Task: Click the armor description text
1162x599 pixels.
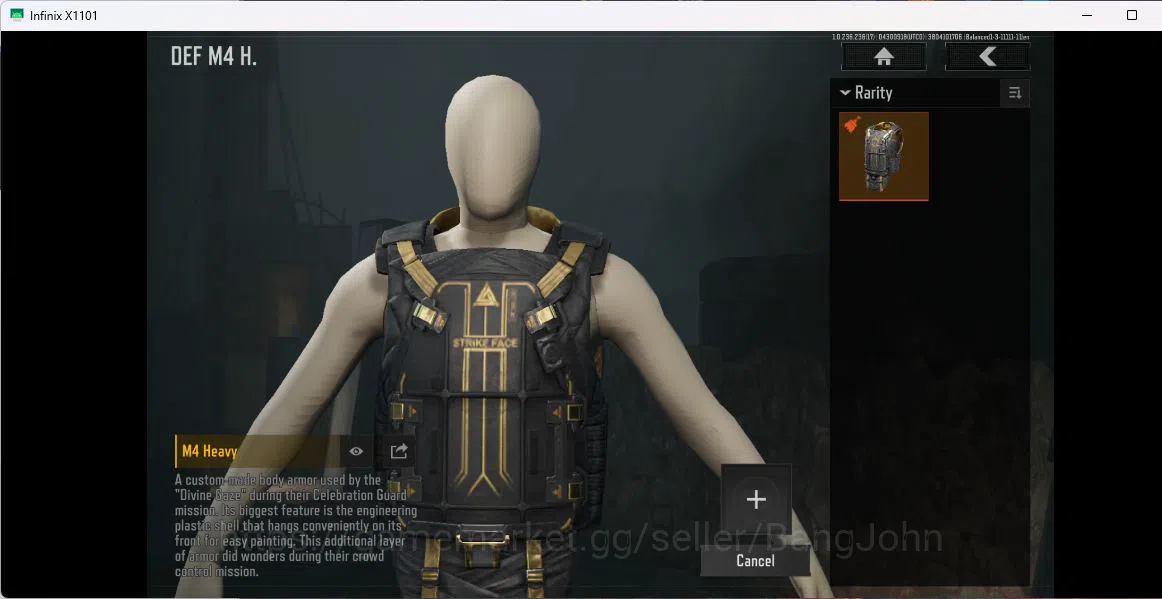Action: (x=296, y=526)
